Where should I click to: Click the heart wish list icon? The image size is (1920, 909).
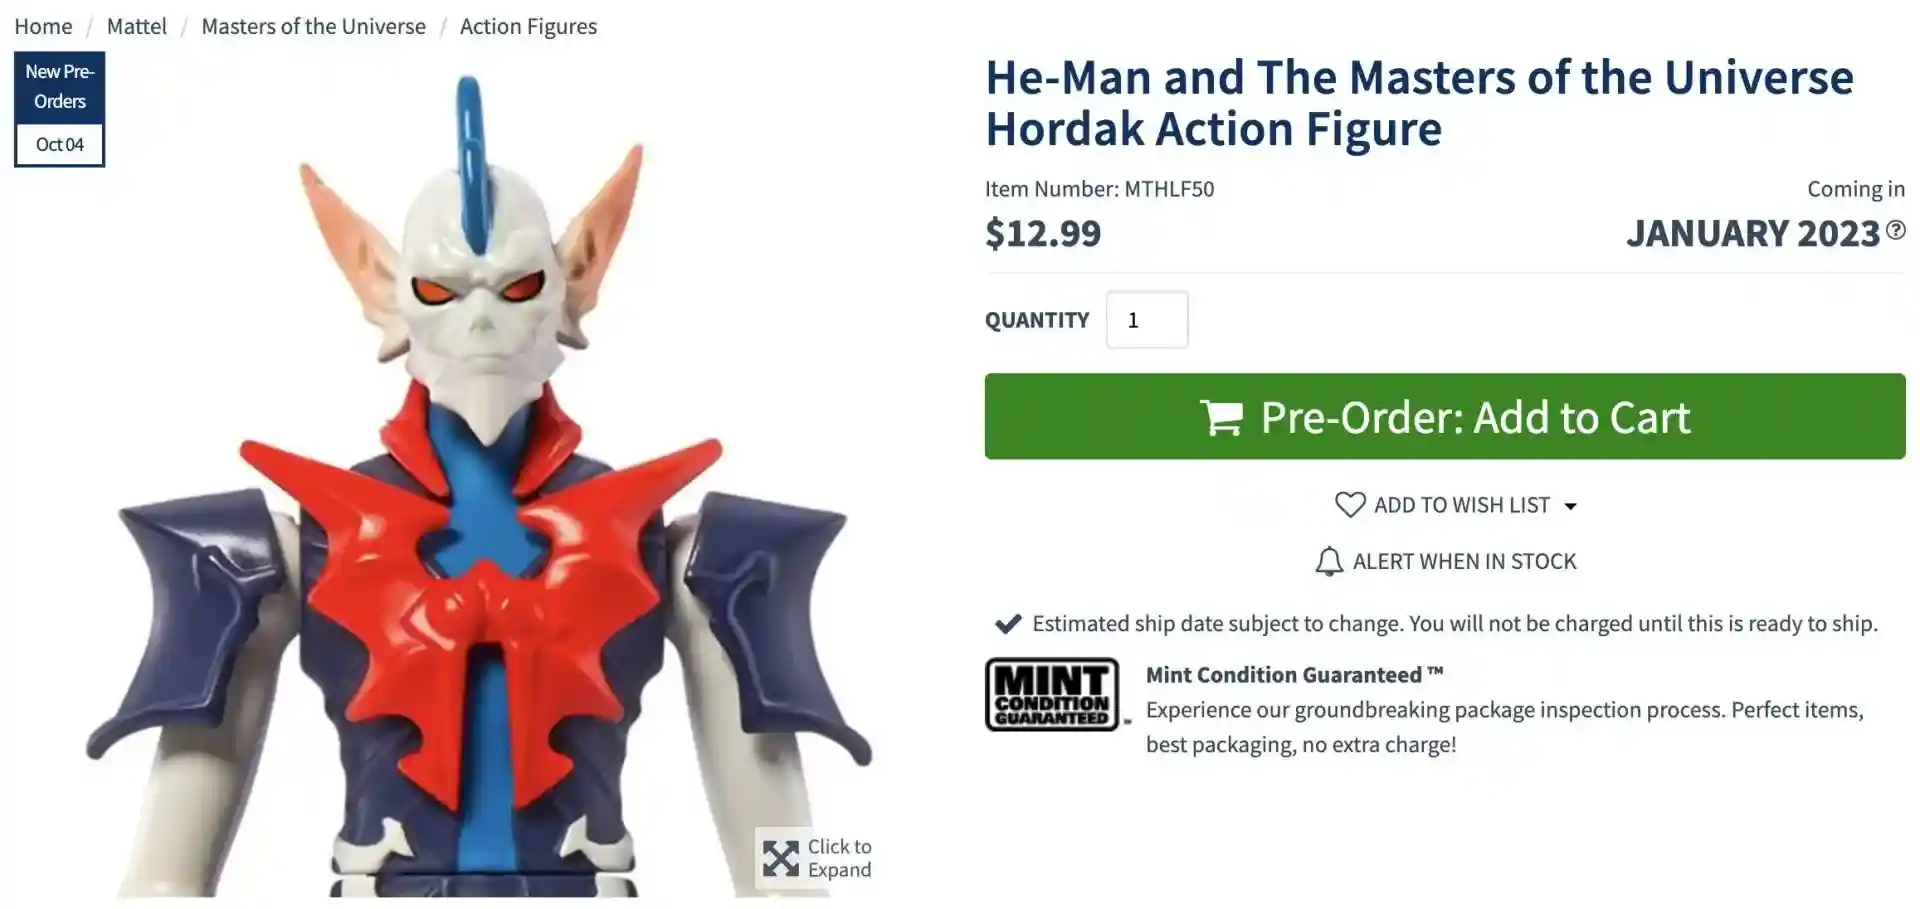1350,505
